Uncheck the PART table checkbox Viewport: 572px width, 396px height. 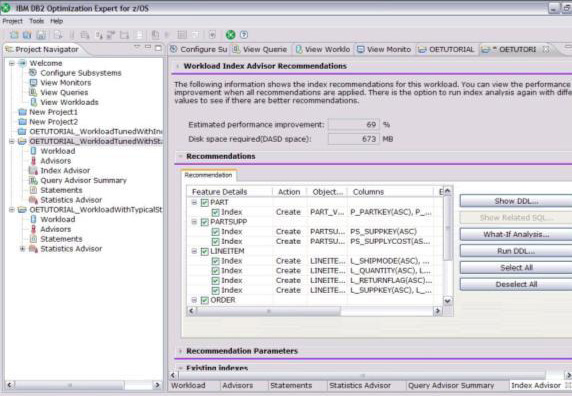pos(205,202)
